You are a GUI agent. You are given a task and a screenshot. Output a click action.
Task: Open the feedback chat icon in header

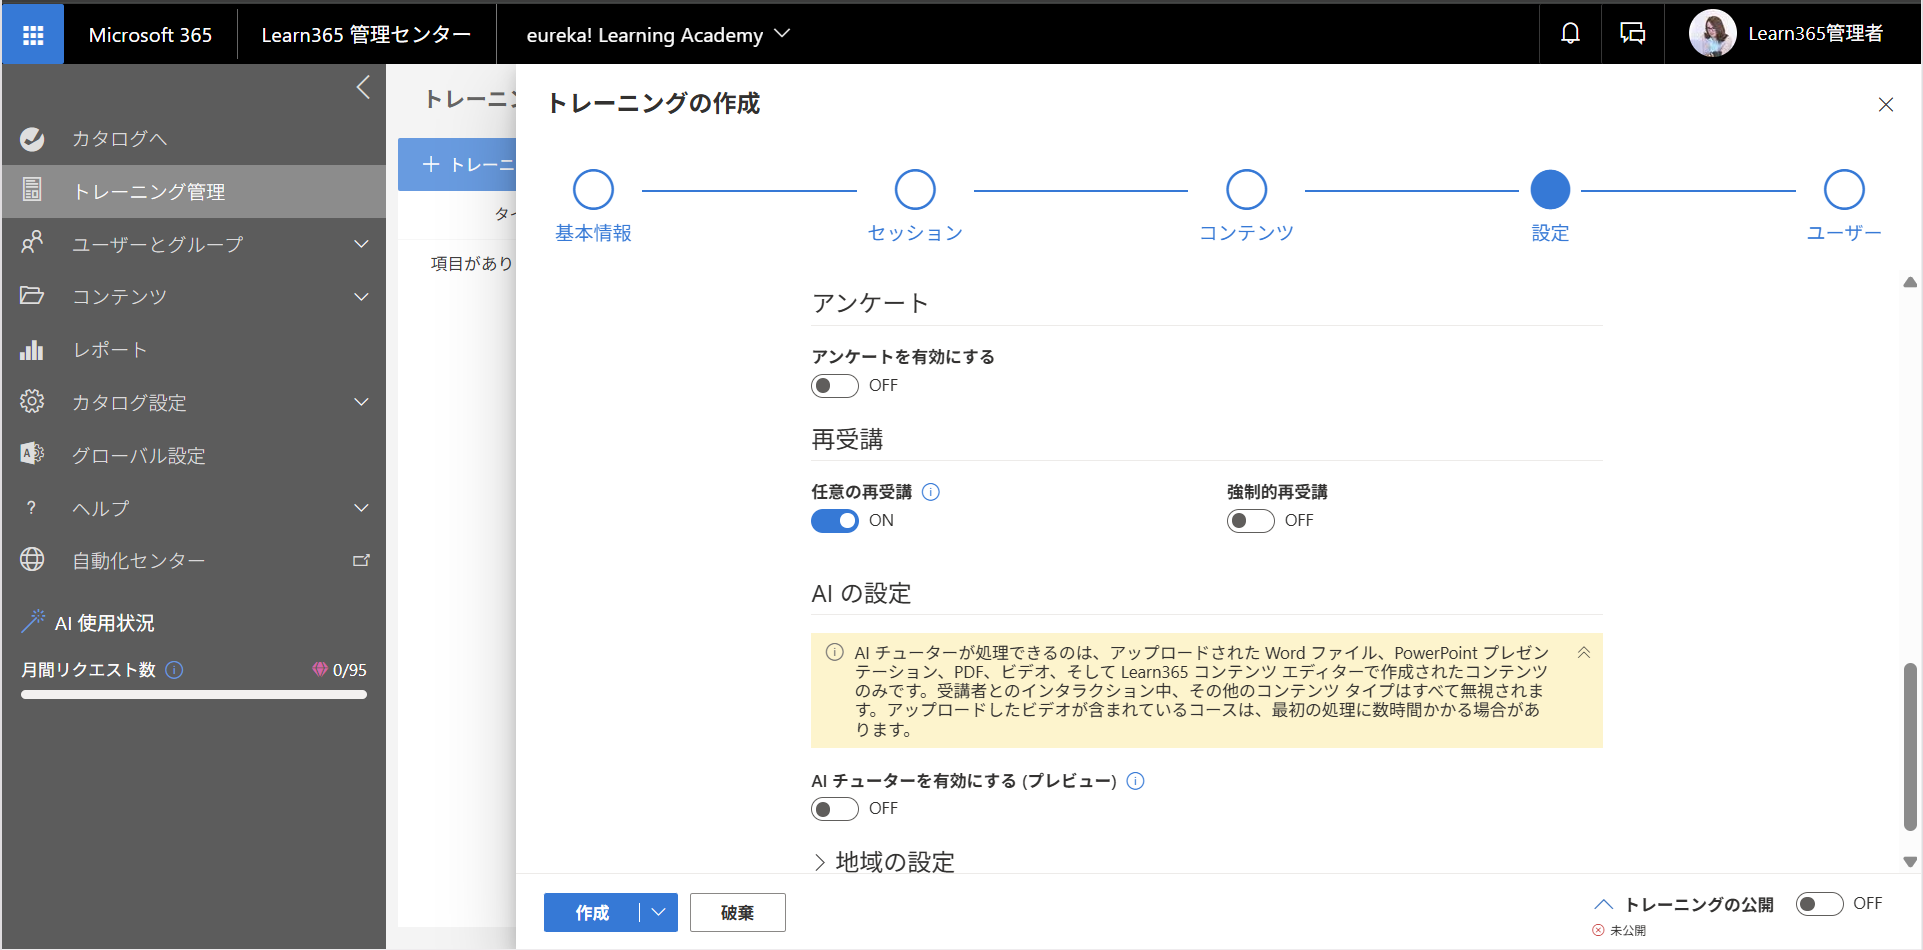1632,34
